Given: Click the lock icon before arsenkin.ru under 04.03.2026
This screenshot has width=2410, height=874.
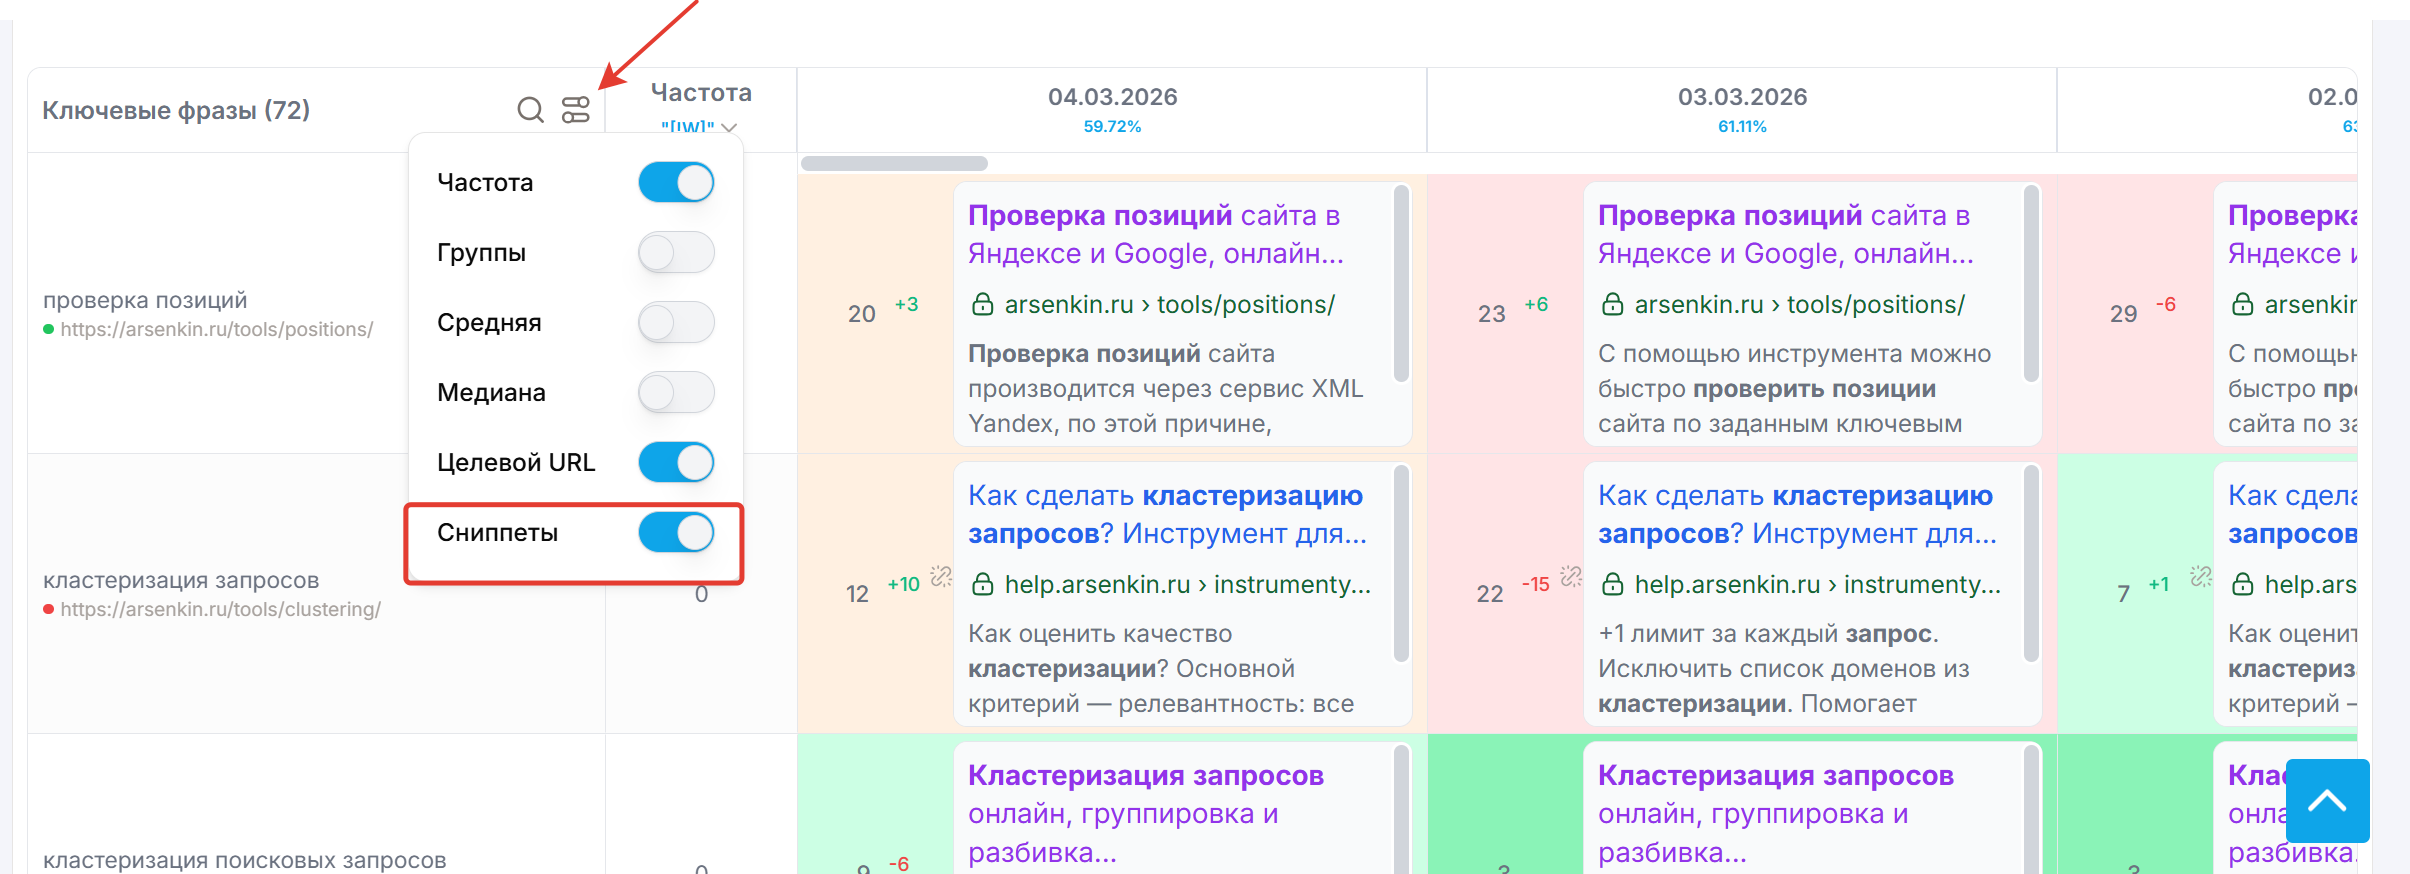Looking at the screenshot, I should pyautogui.click(x=983, y=304).
